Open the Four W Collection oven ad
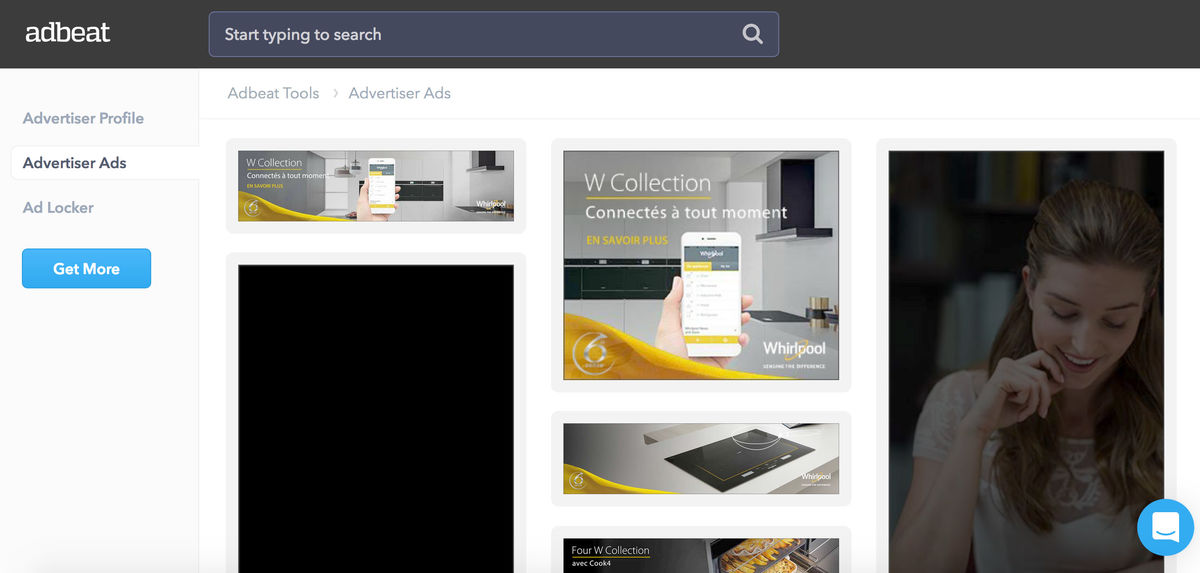 pyautogui.click(x=701, y=555)
